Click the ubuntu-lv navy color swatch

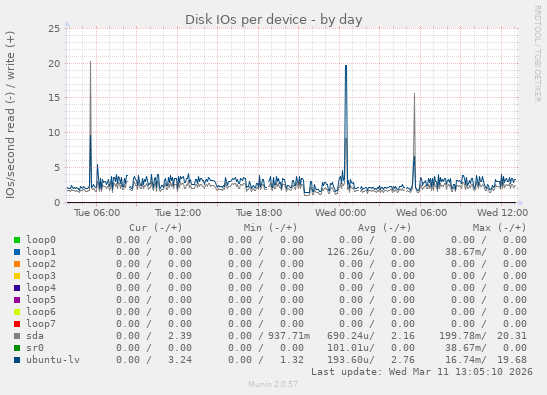17,360
